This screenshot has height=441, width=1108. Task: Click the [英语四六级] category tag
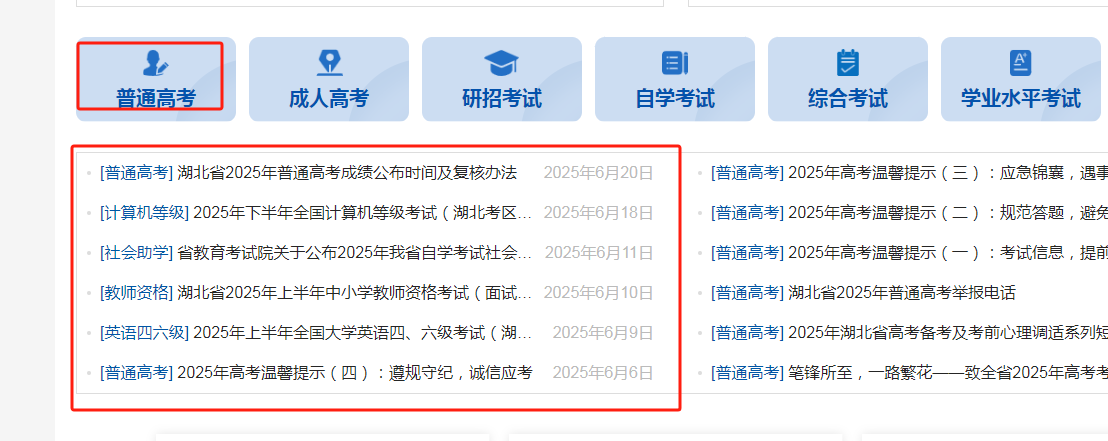pos(145,332)
